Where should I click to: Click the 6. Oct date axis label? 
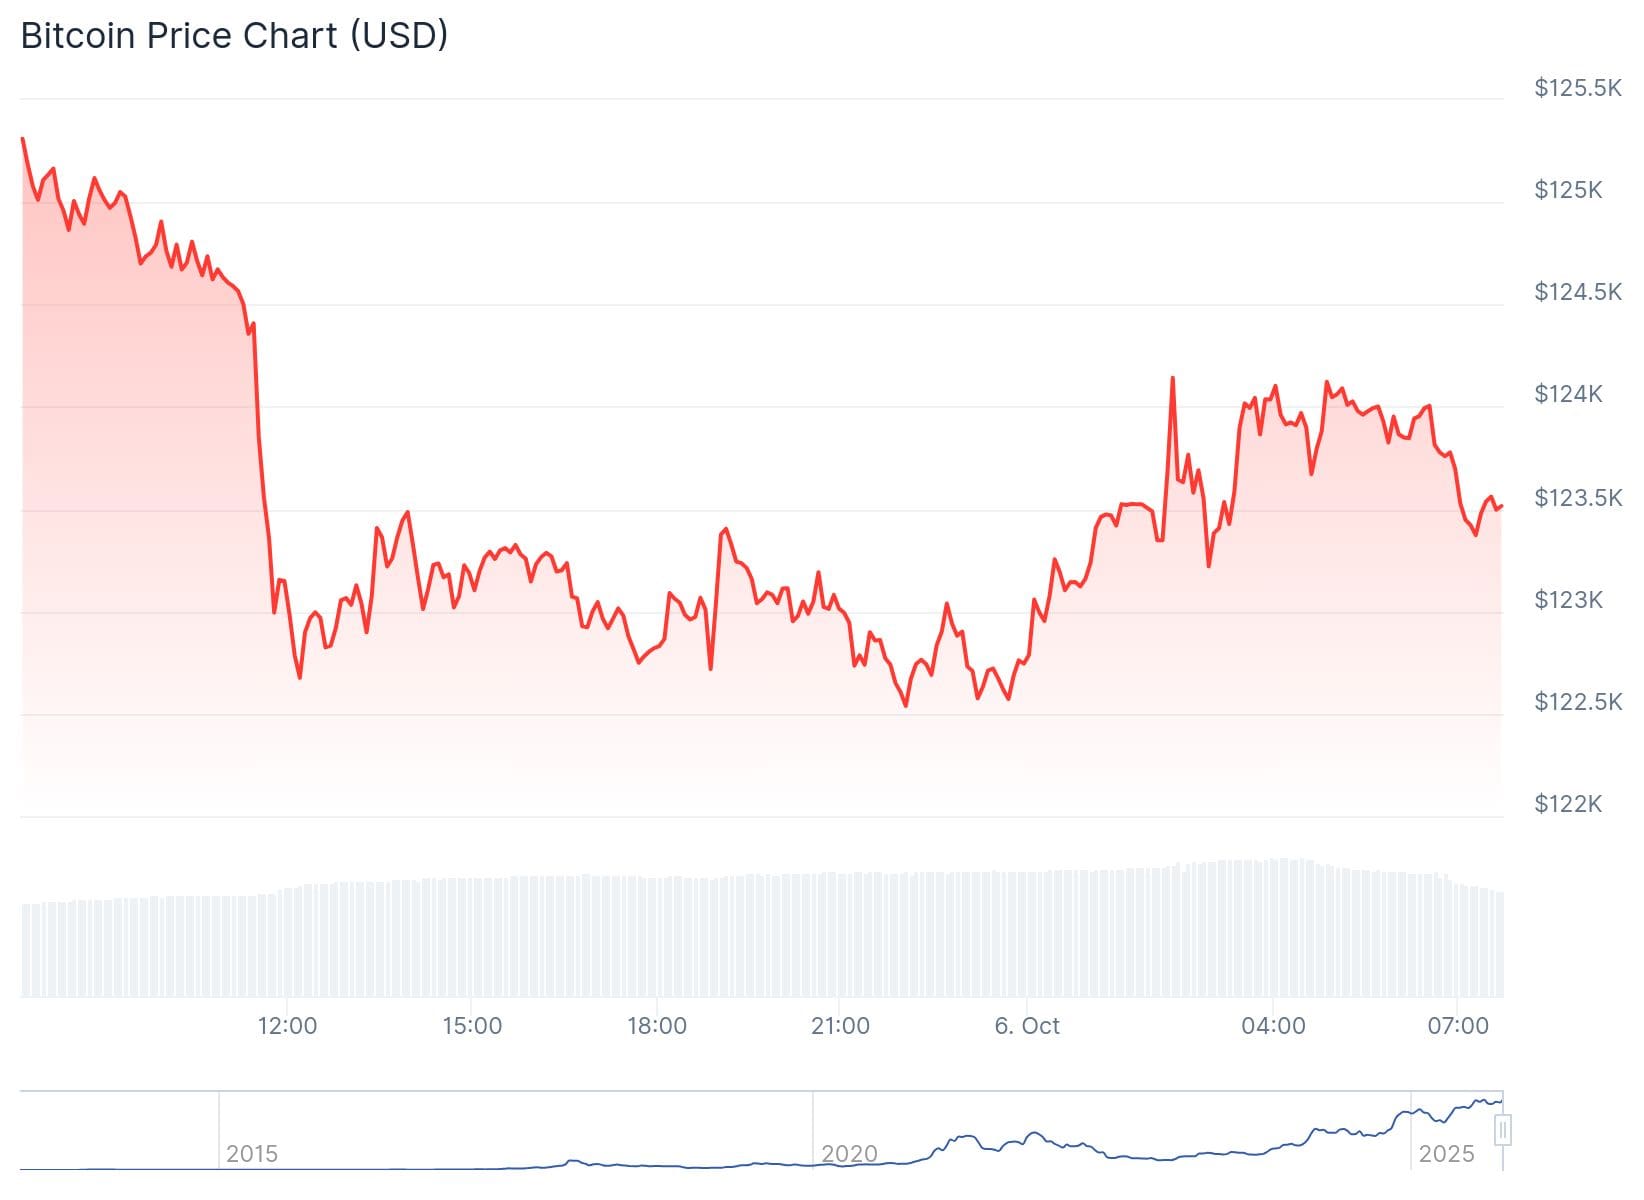click(1027, 1026)
